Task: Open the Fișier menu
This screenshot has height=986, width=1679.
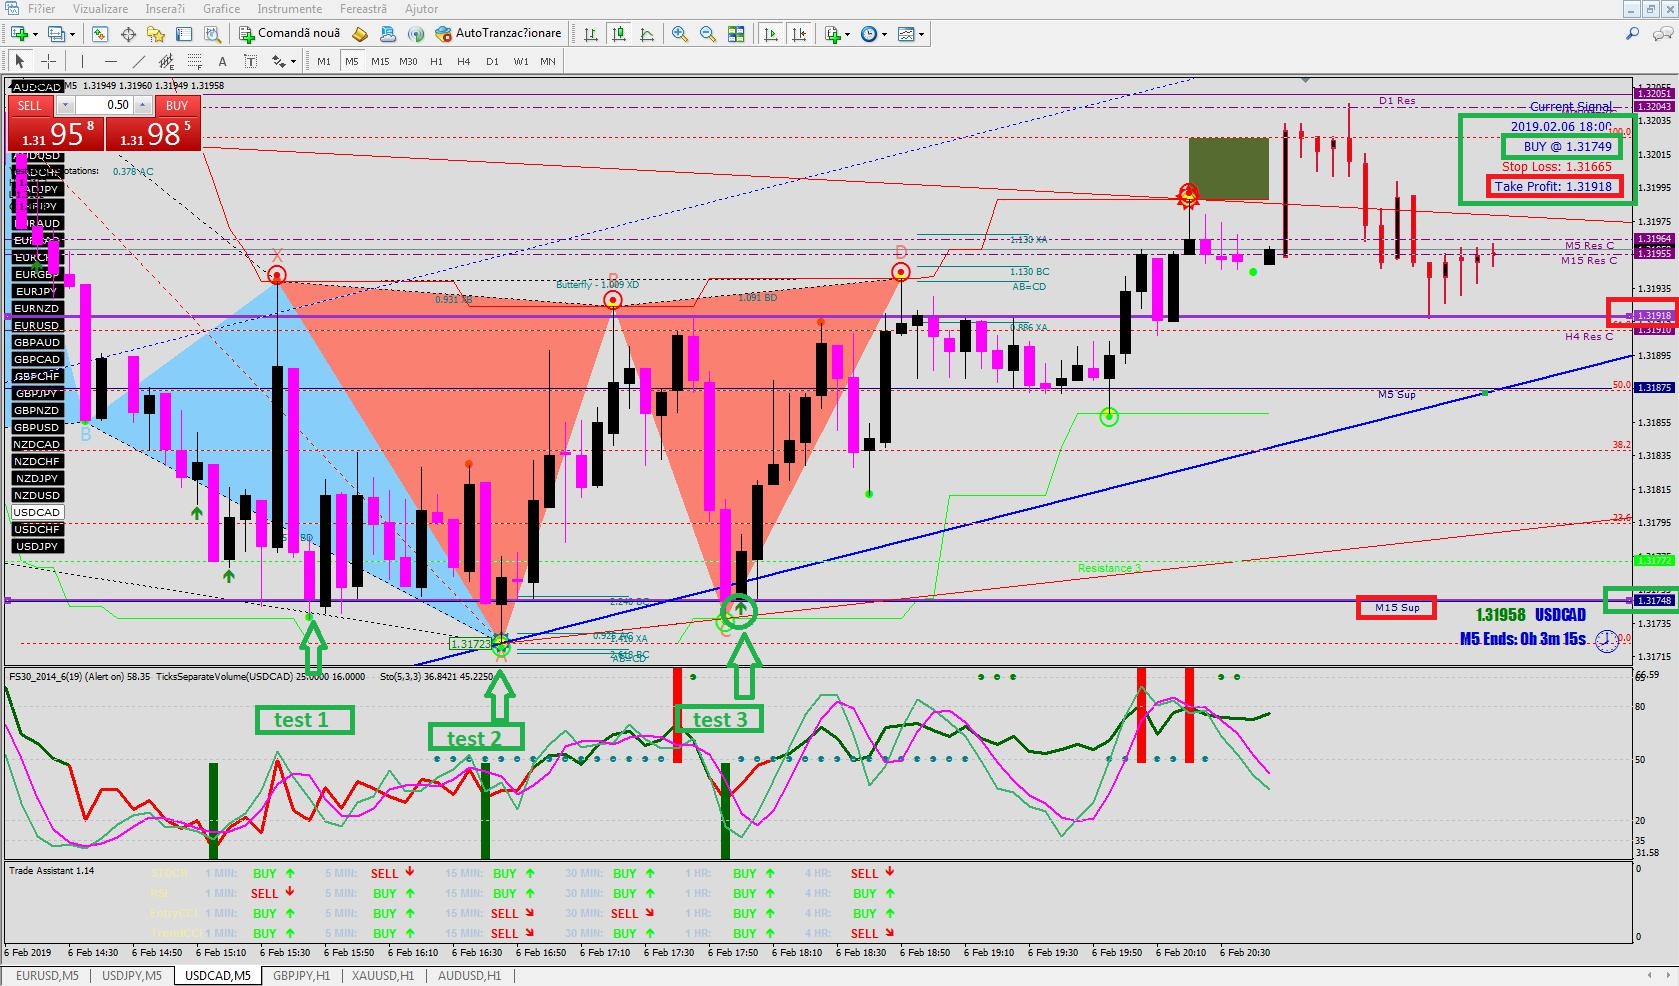Action: pyautogui.click(x=41, y=9)
